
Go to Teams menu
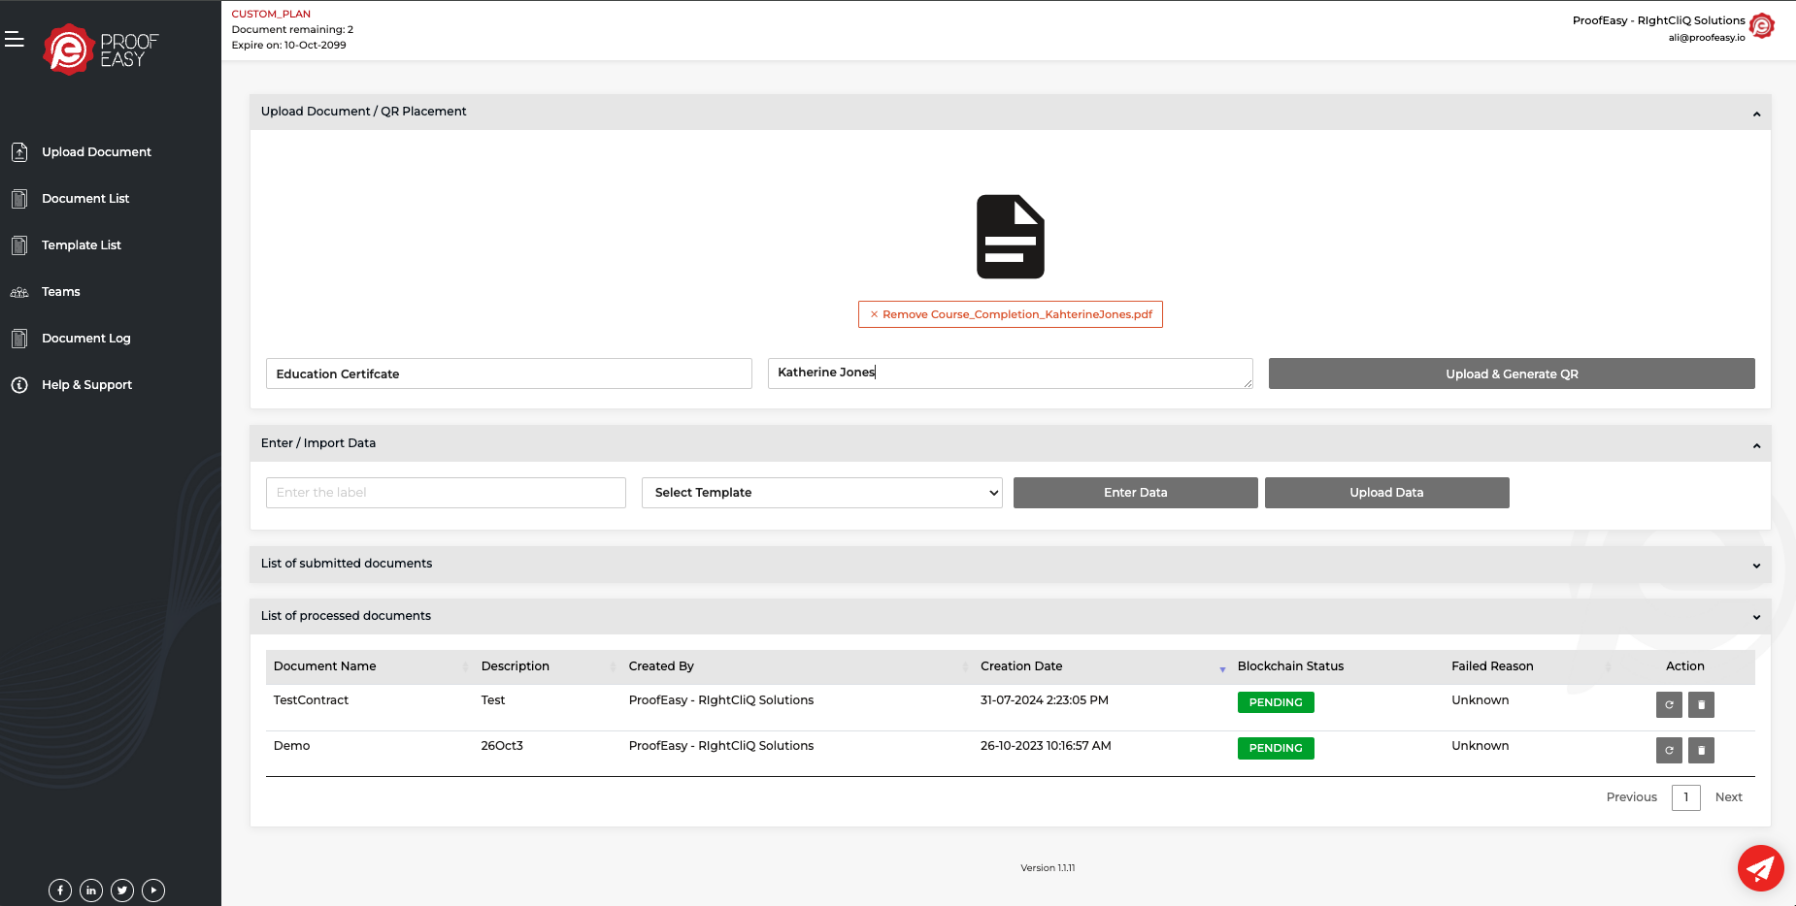click(x=61, y=292)
